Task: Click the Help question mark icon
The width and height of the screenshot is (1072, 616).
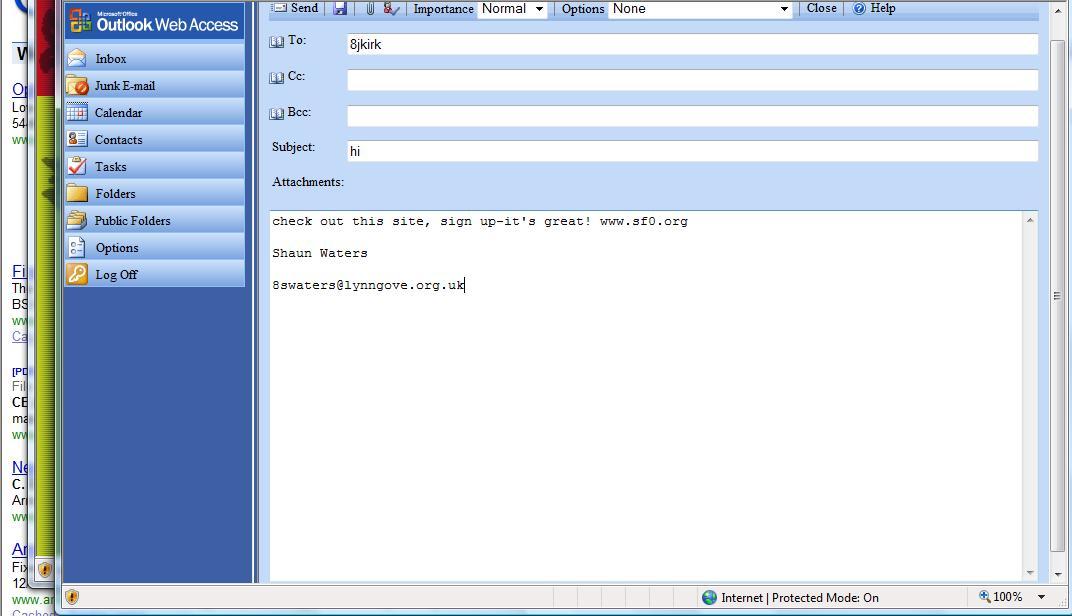Action: point(859,9)
